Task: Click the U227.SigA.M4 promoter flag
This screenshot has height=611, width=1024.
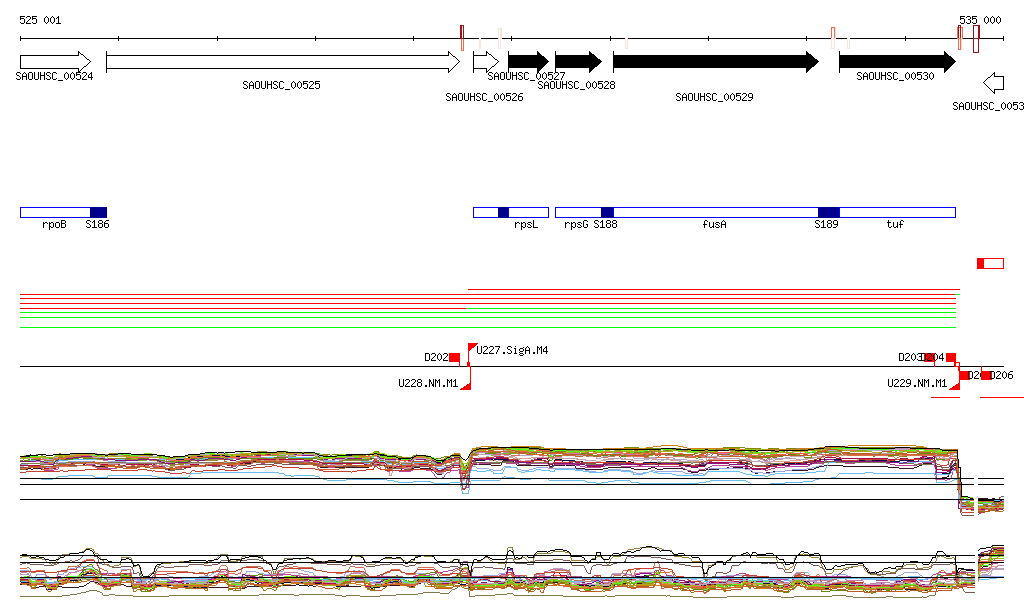Action: pos(472,349)
